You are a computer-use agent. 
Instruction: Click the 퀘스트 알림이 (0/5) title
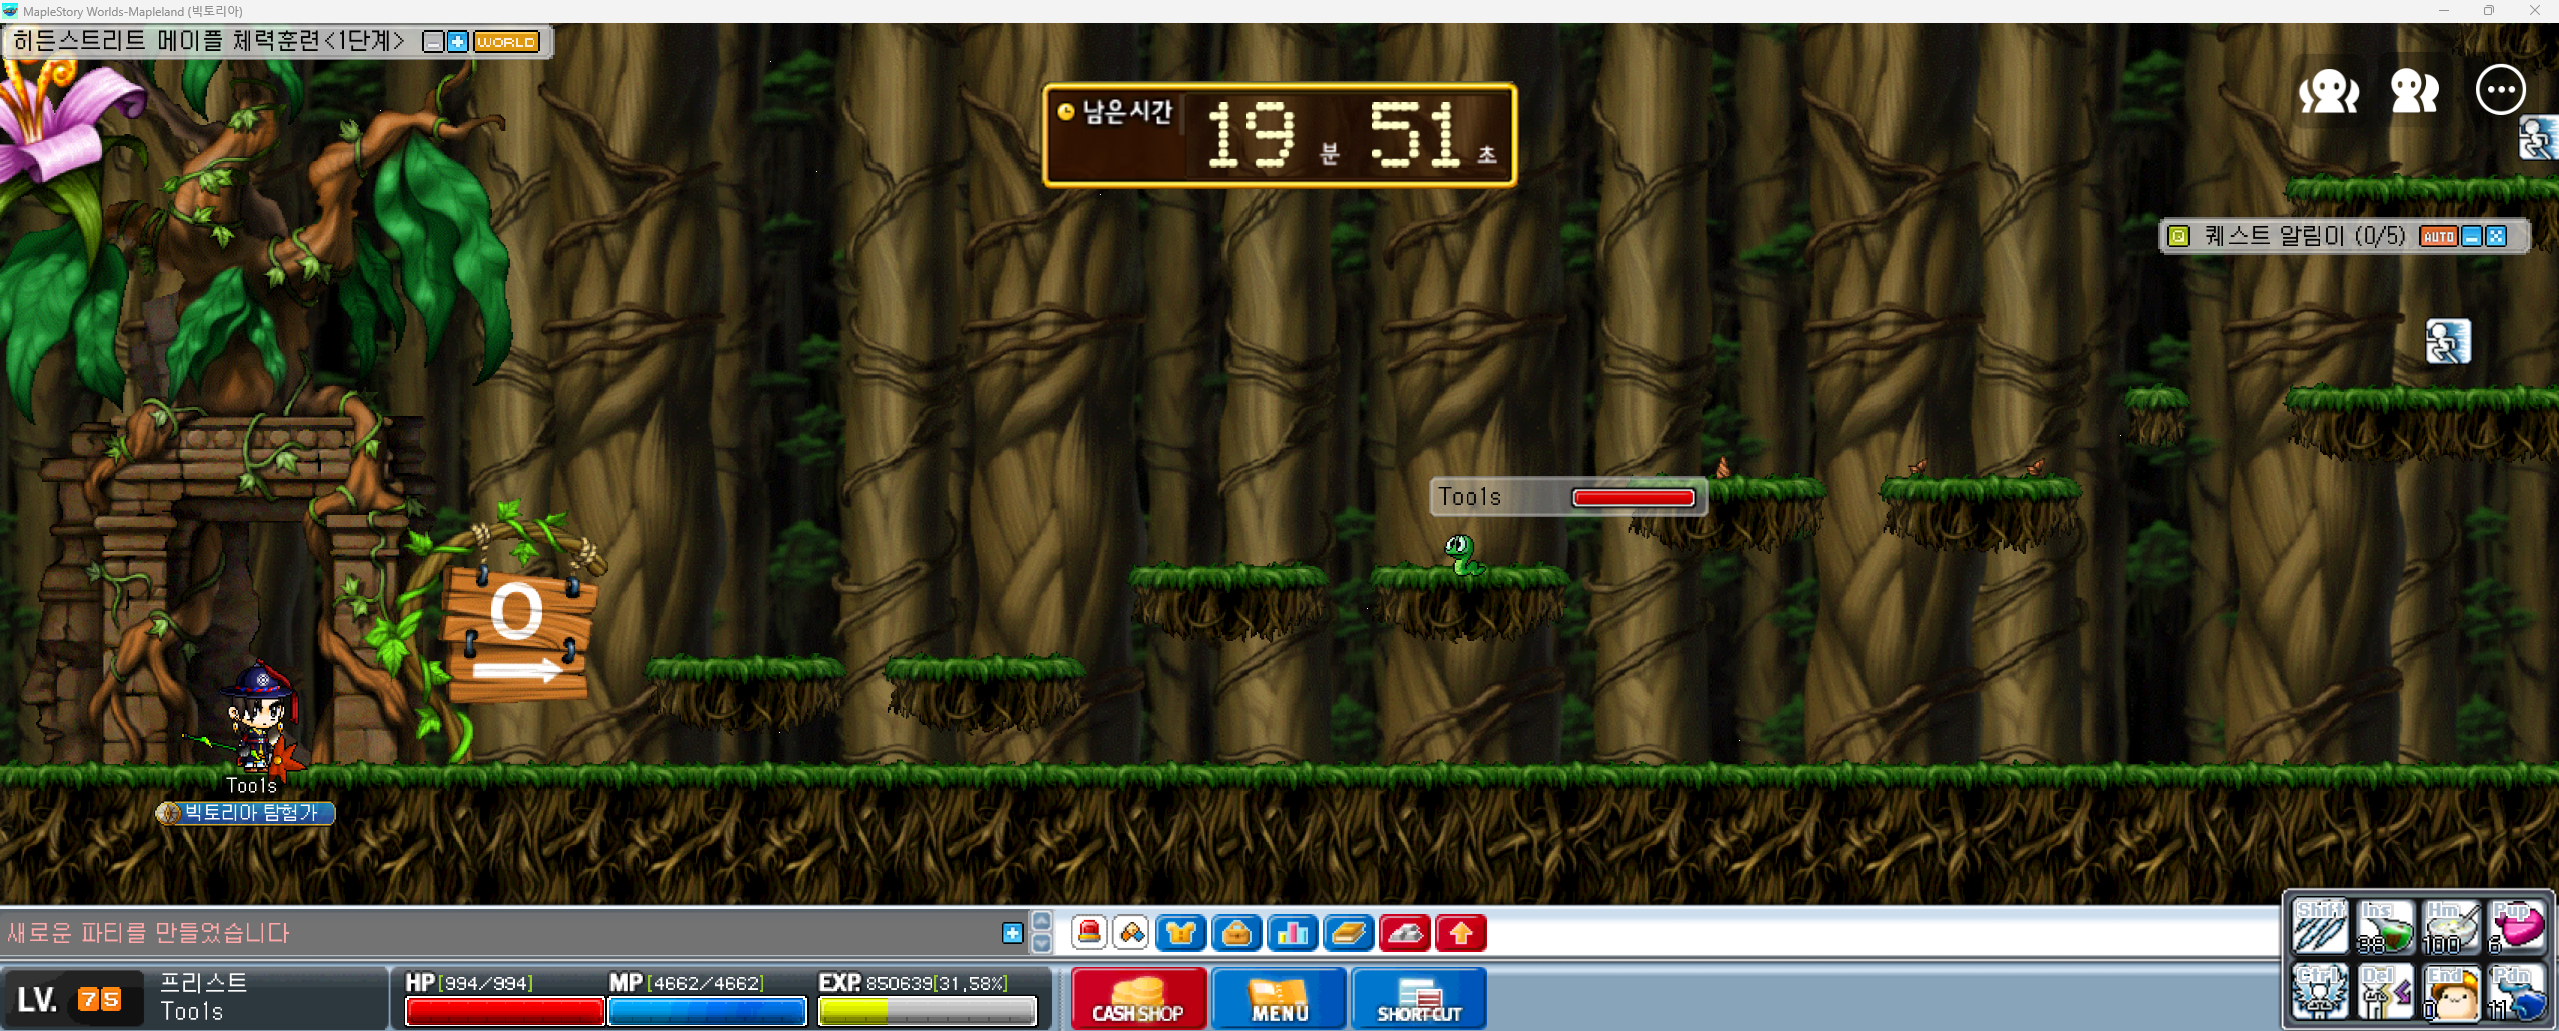[2304, 236]
